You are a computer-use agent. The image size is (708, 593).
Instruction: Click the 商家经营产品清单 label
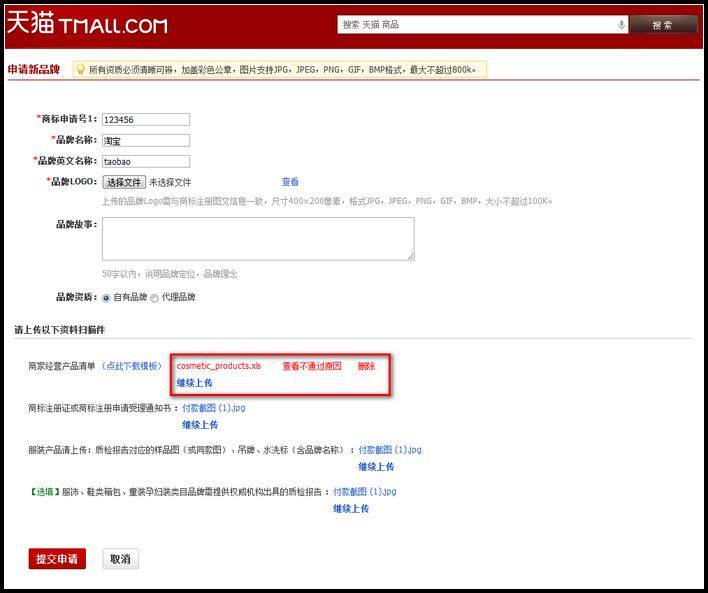click(62, 366)
